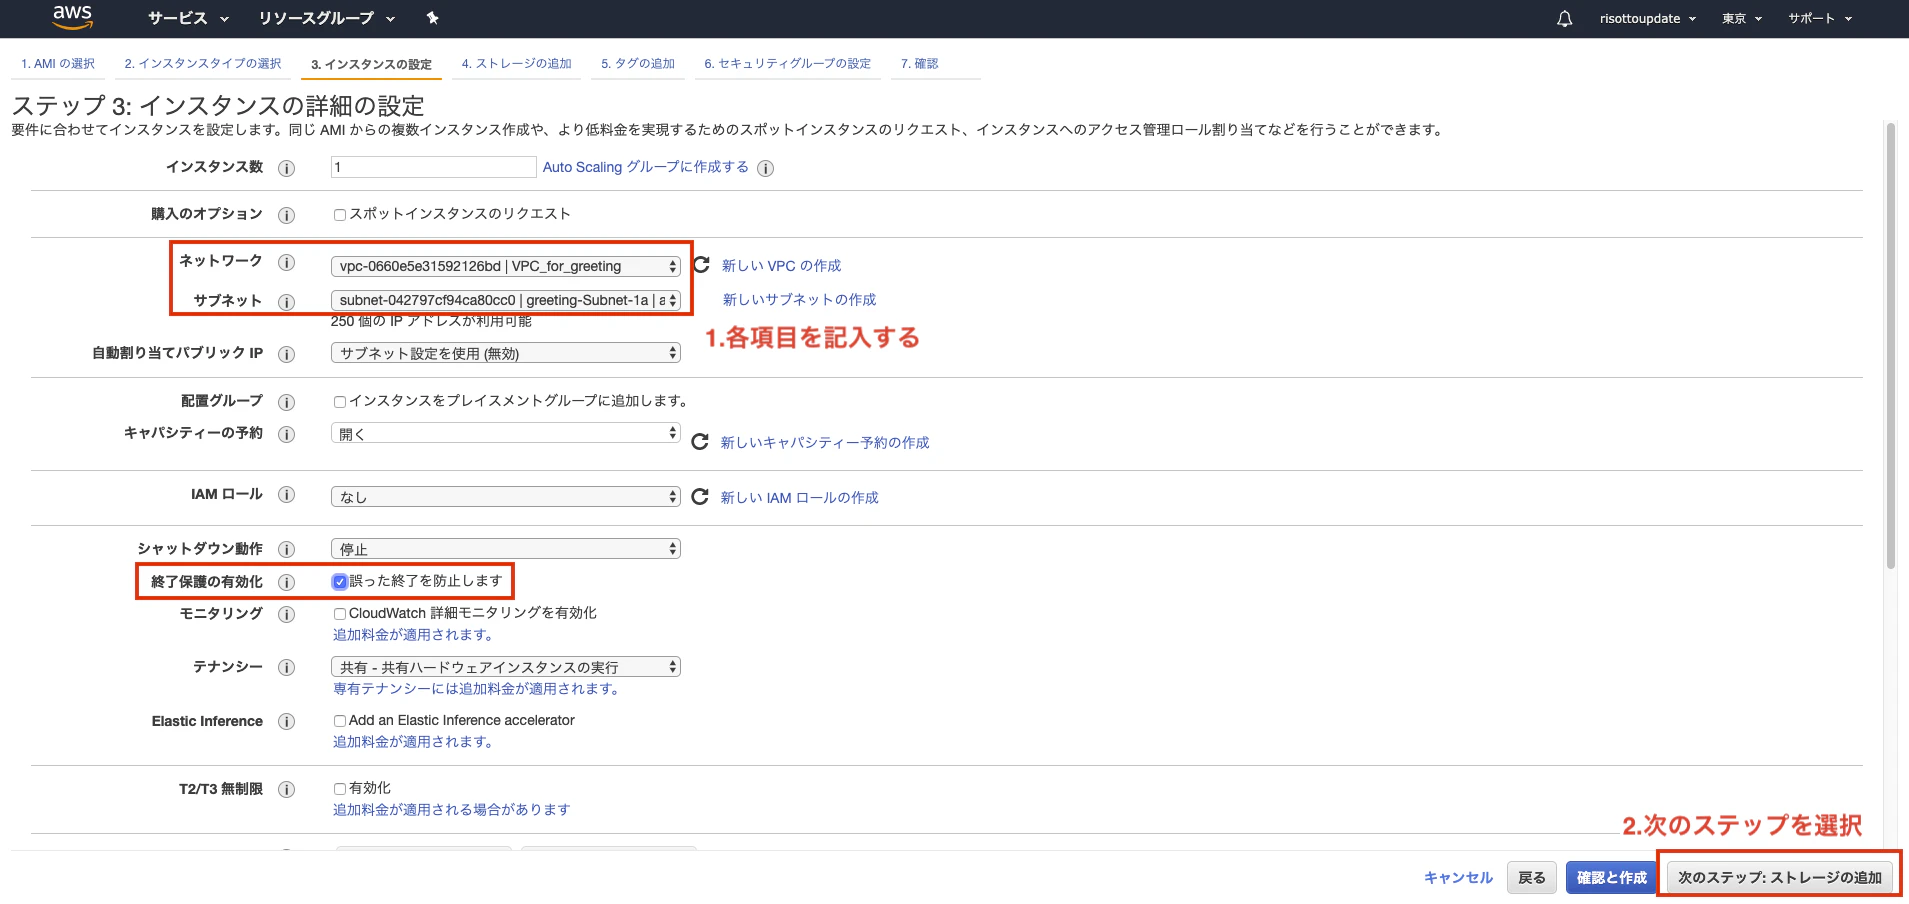Viewport: 1909px width, 904px height.
Task: Check Add an Elastic Inference accelerator
Action: [340, 720]
